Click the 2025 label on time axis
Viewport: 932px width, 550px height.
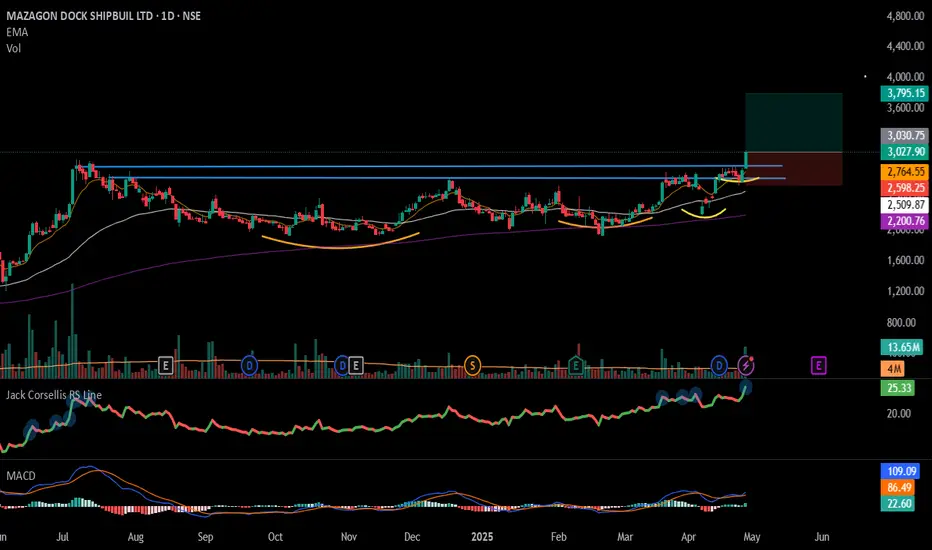point(482,537)
